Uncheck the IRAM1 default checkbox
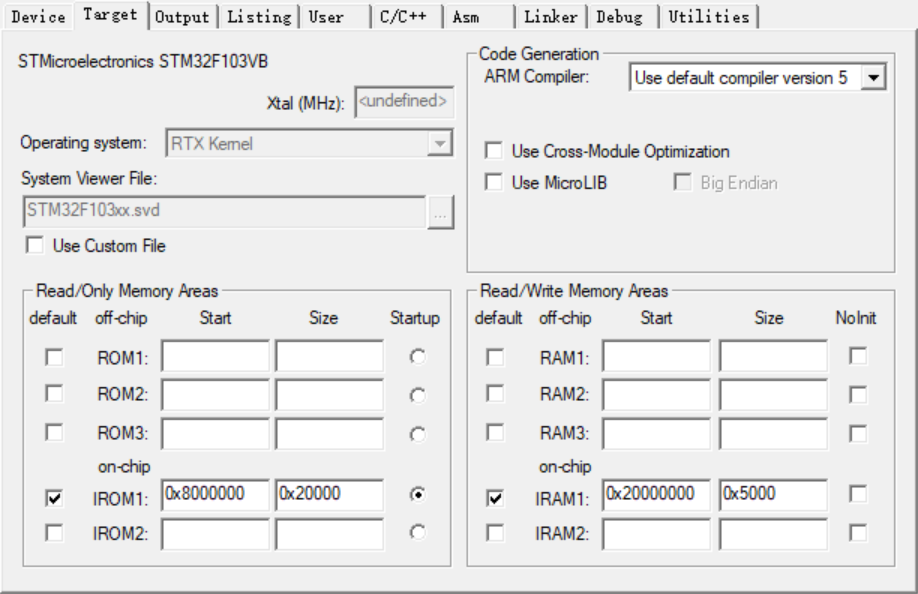The width and height of the screenshot is (918, 594). 495,498
